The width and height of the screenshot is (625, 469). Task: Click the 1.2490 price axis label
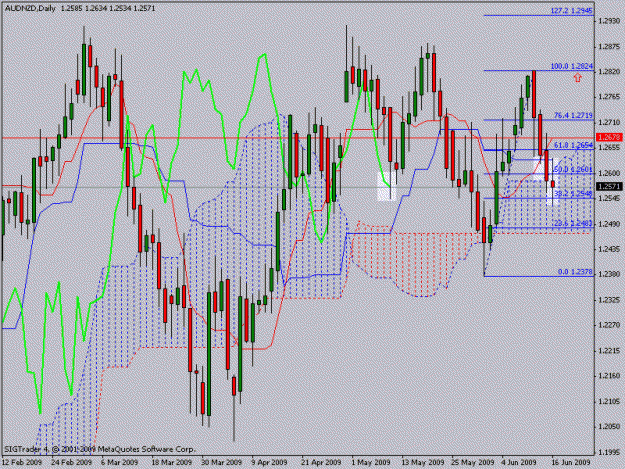[x=609, y=224]
